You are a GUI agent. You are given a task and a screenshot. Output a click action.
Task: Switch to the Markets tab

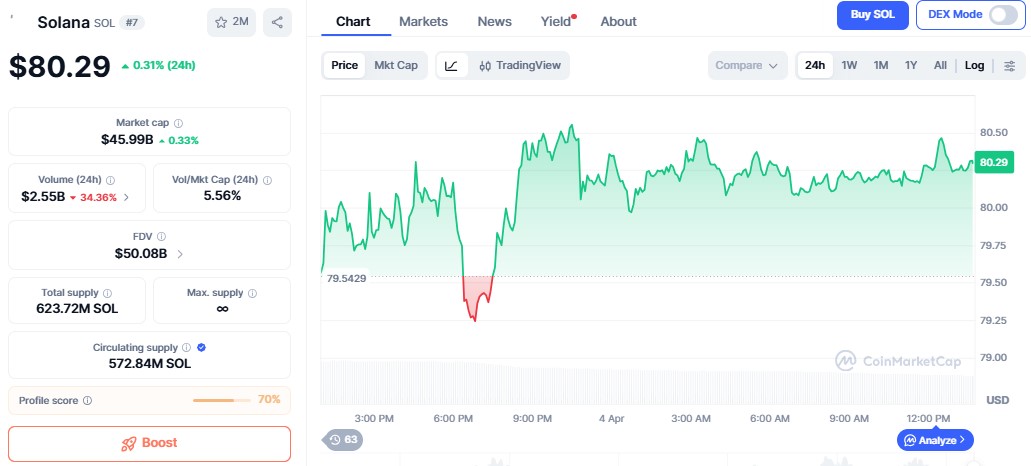[423, 21]
